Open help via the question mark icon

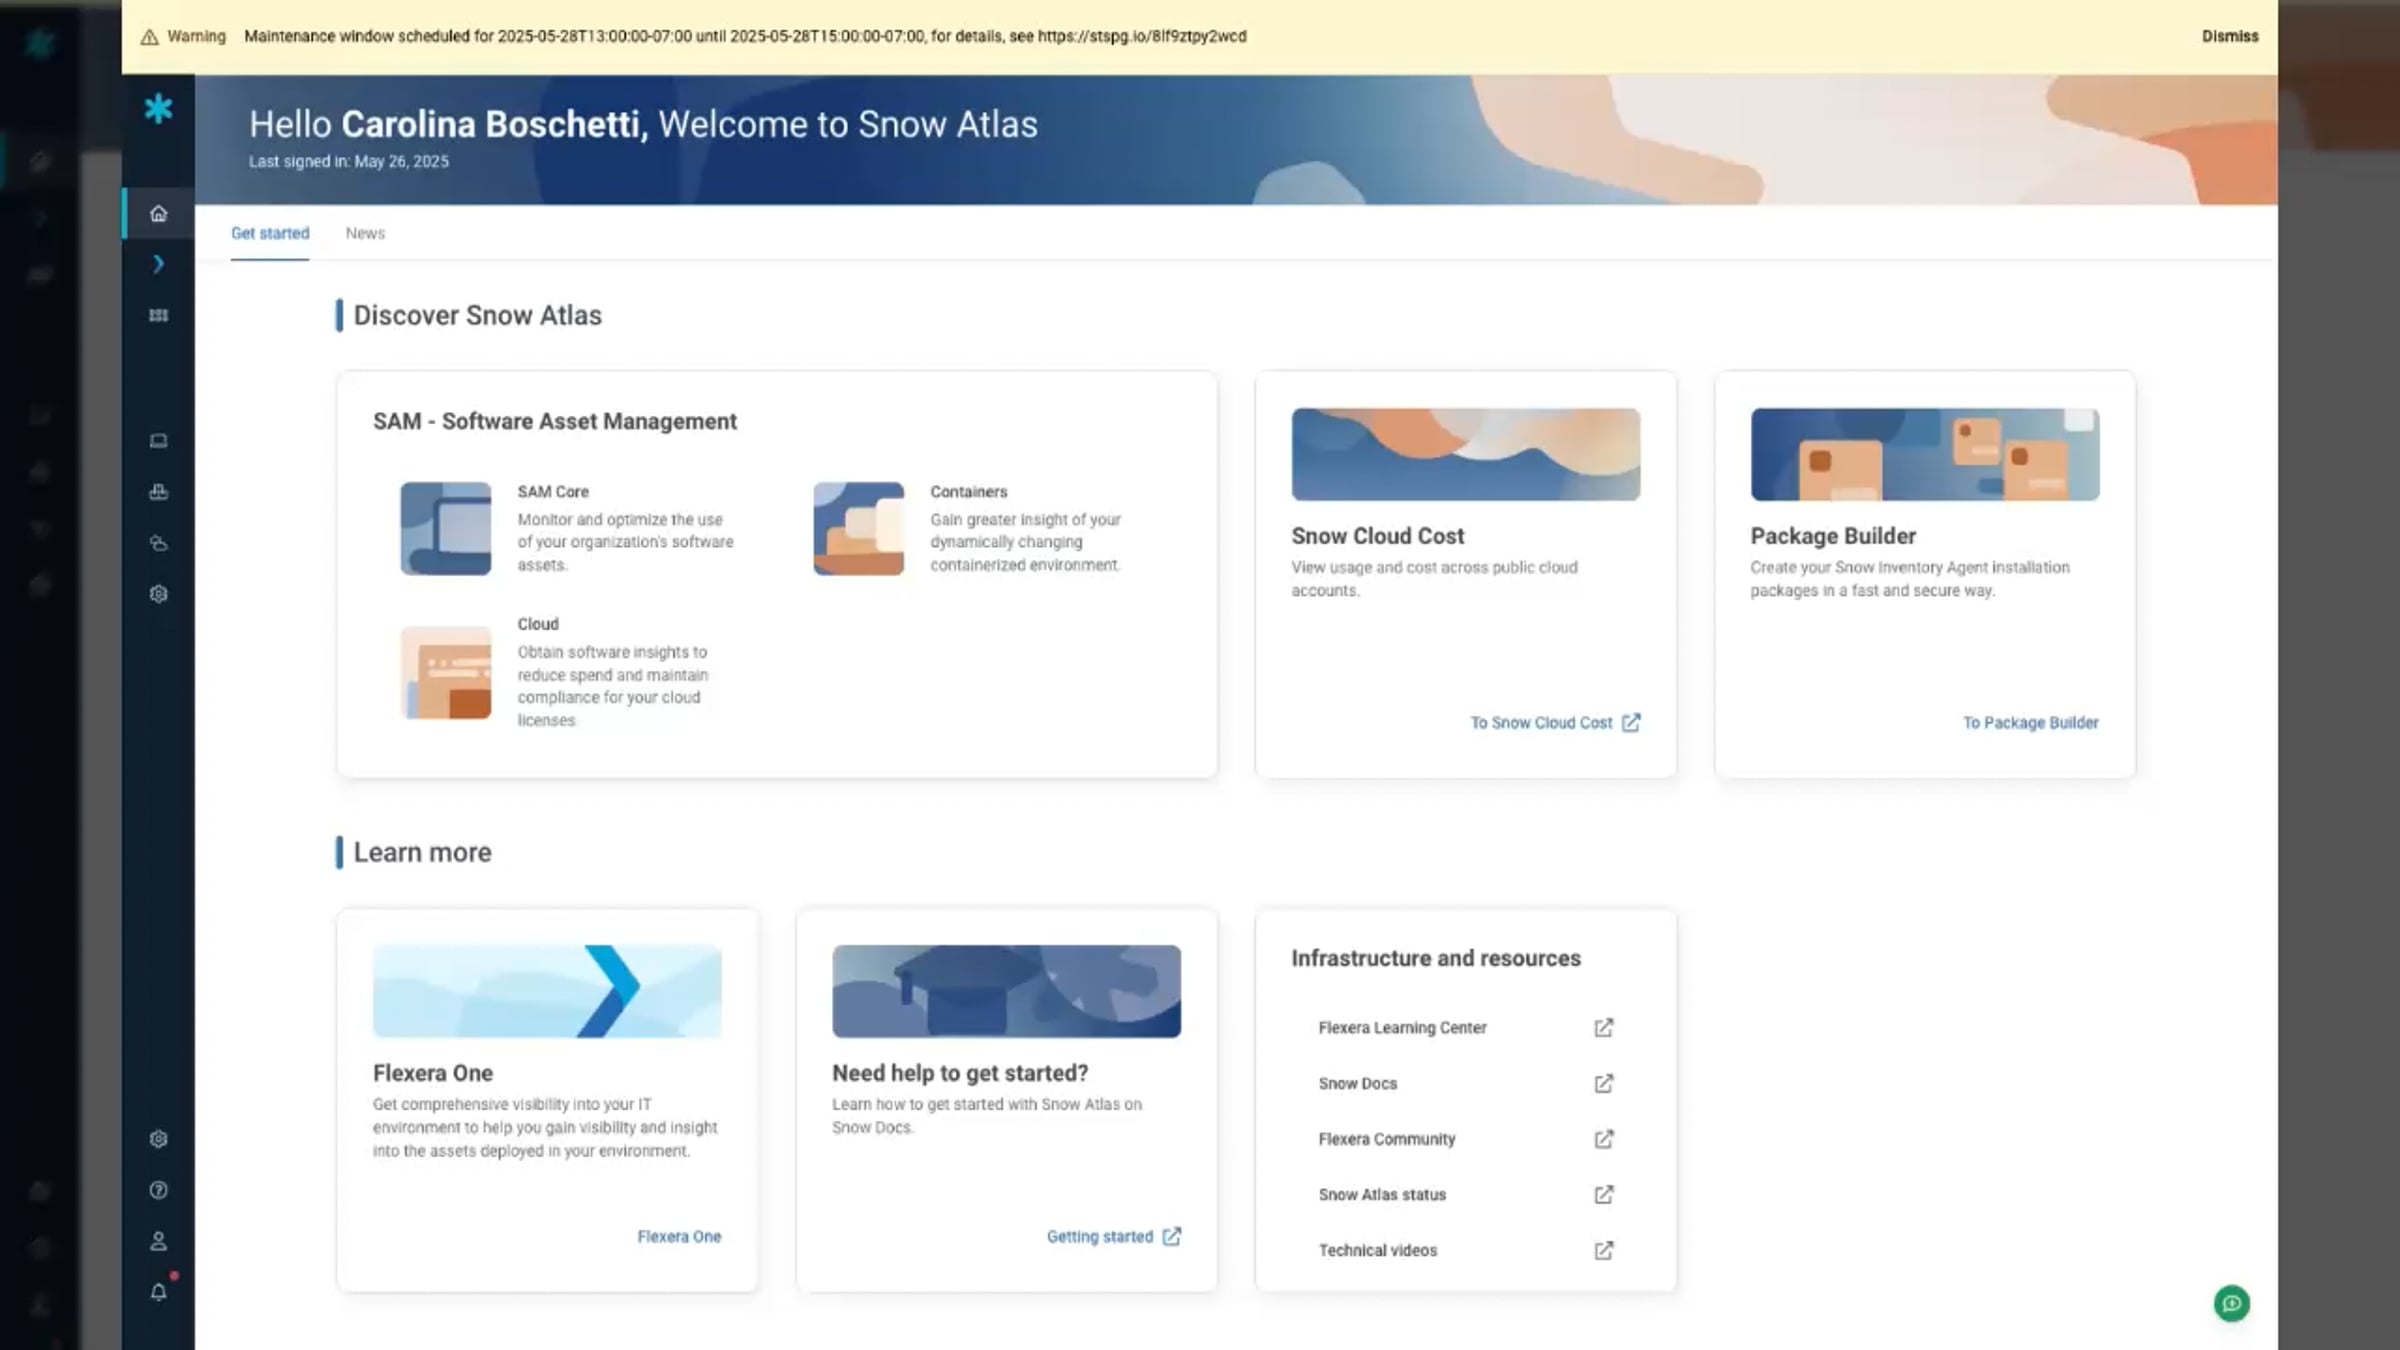(158, 1190)
